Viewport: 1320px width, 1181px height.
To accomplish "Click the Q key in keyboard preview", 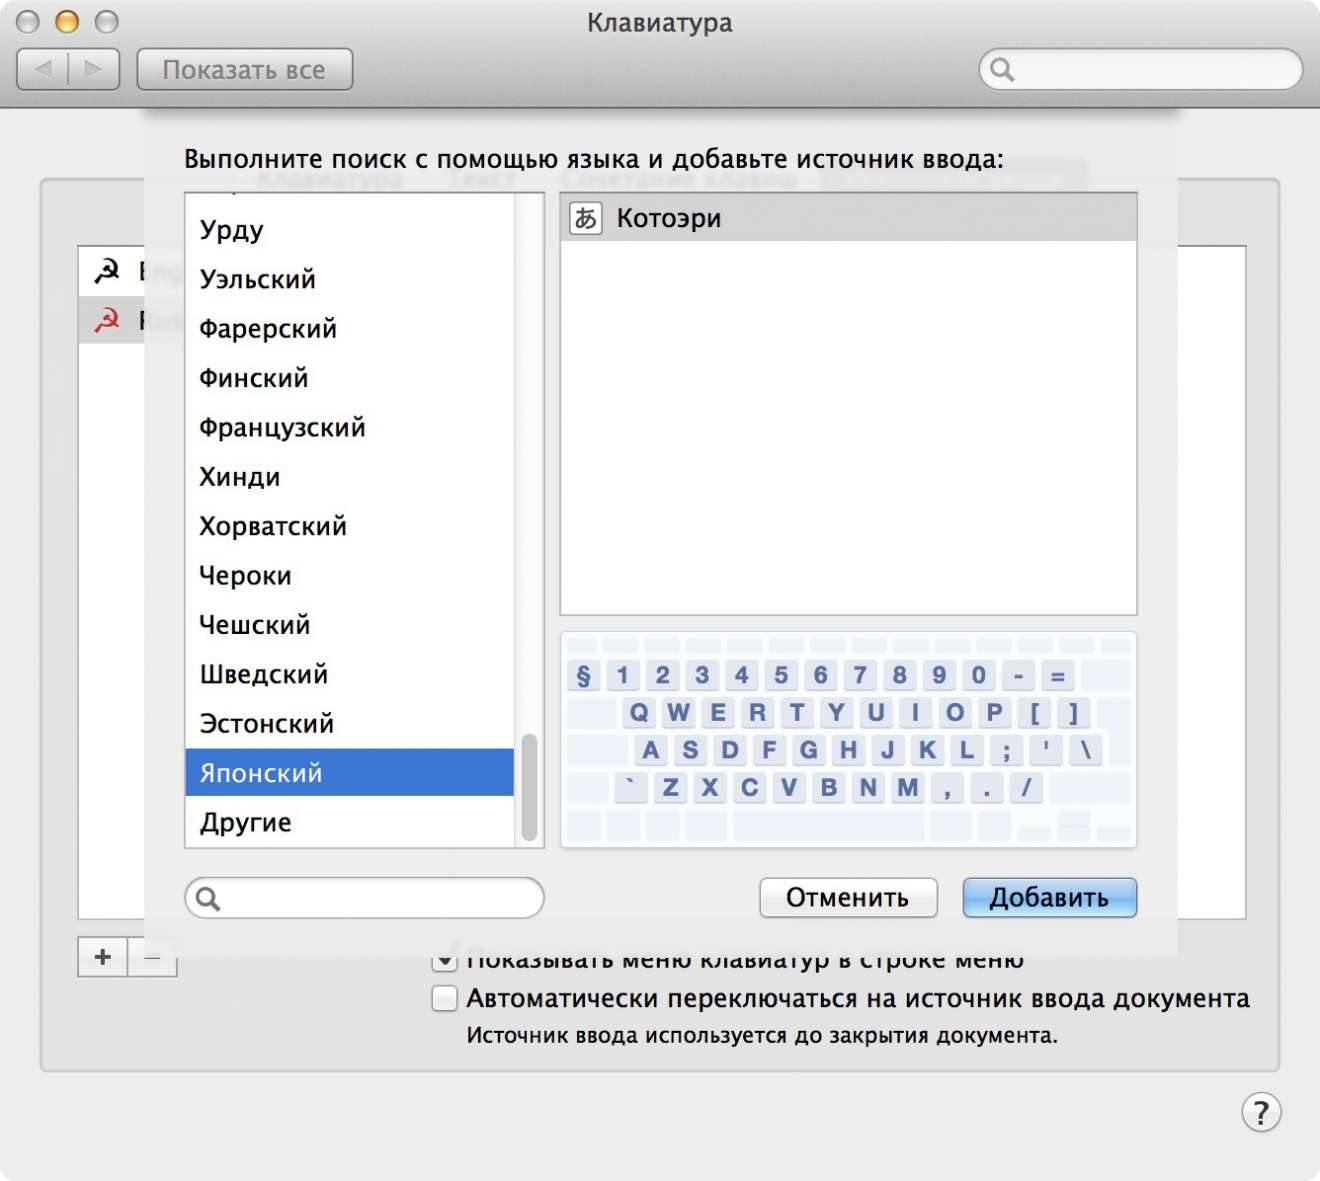I will [639, 712].
